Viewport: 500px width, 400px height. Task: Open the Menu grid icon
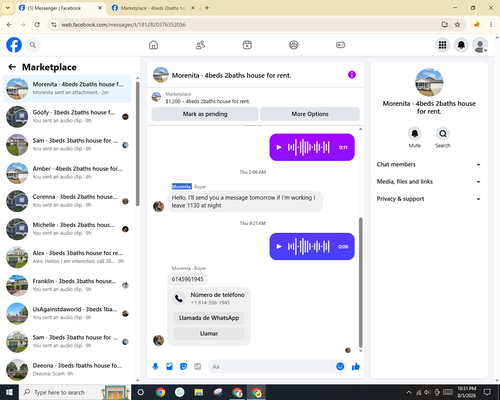442,45
